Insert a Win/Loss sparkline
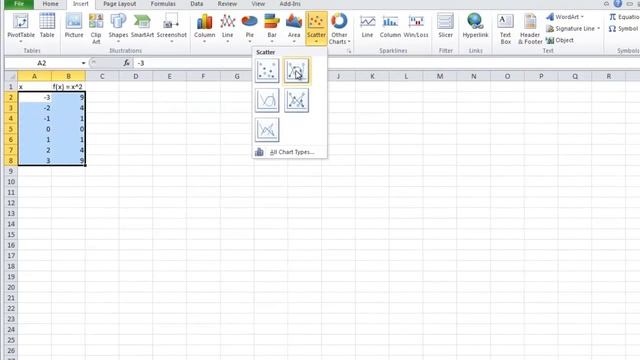This screenshot has height=360, width=640. pos(416,26)
